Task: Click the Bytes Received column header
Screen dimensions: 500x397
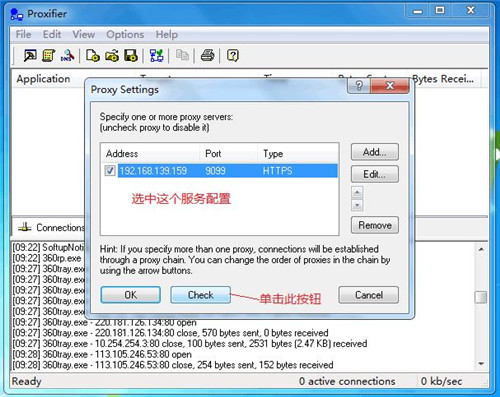Action: [x=443, y=79]
